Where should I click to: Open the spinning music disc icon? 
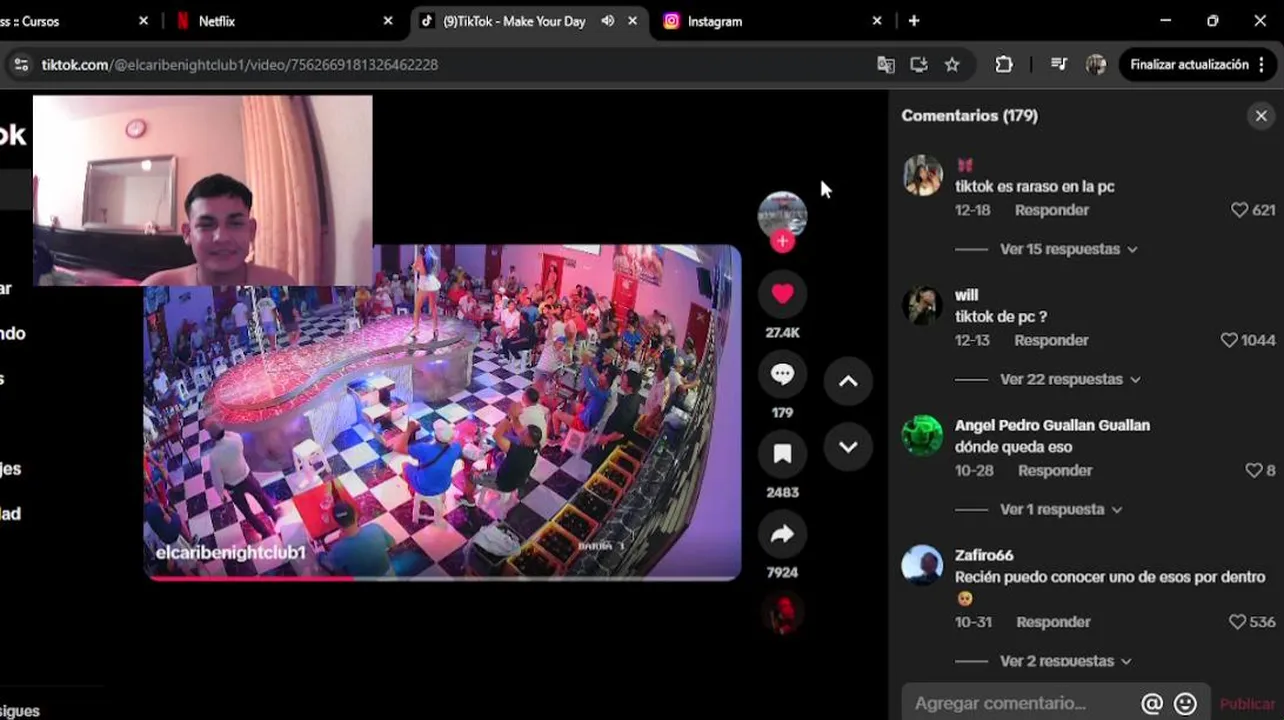[782, 614]
